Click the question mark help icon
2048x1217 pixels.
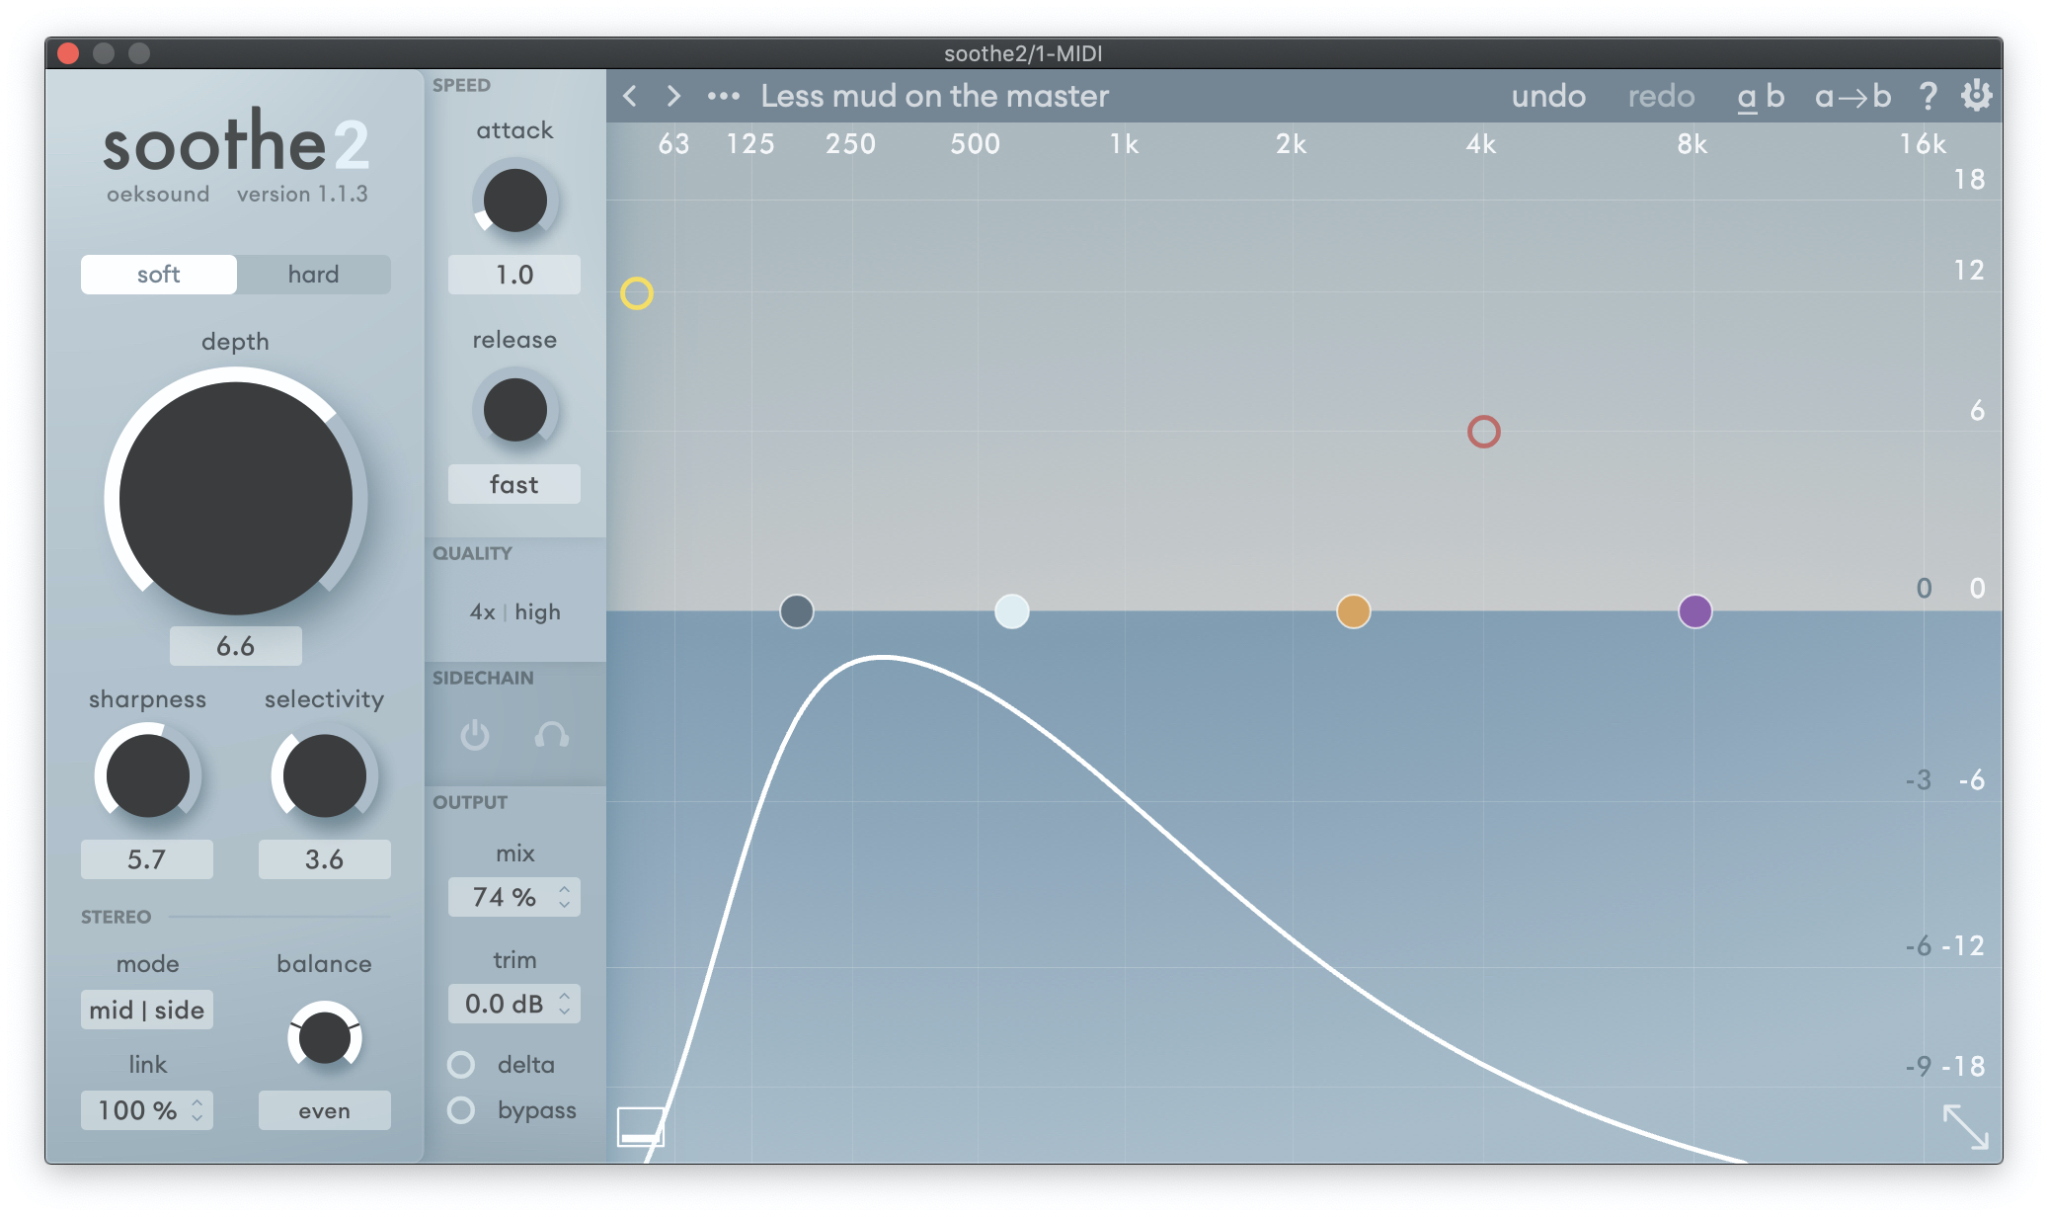point(1928,96)
